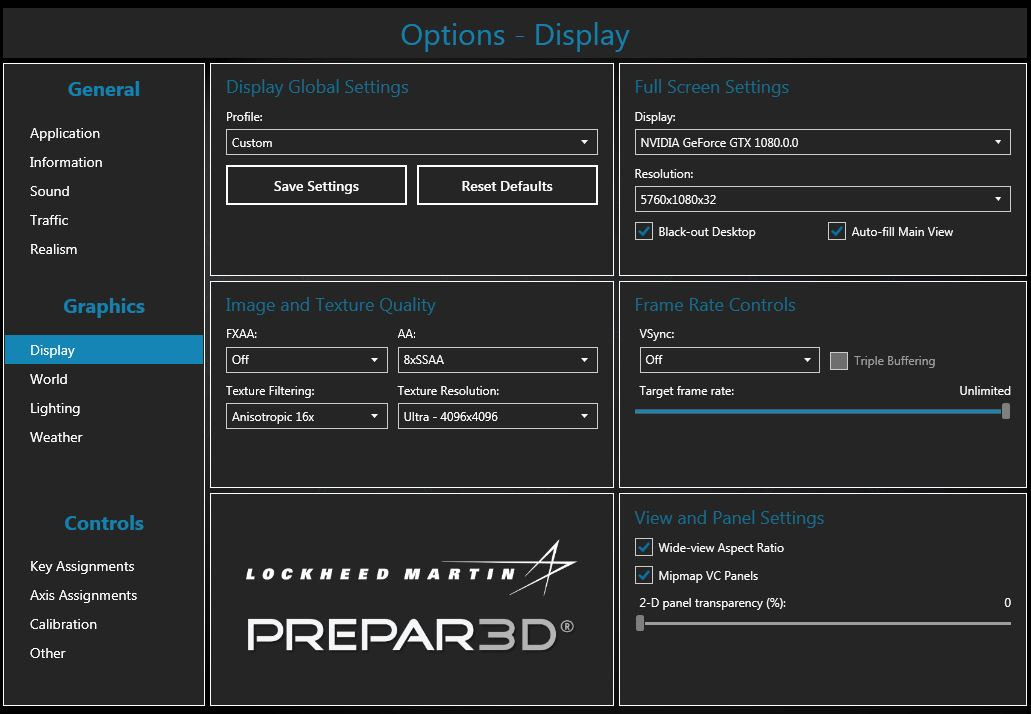Click the Reset Defaults button
This screenshot has height=714, width=1031.
[x=507, y=185]
